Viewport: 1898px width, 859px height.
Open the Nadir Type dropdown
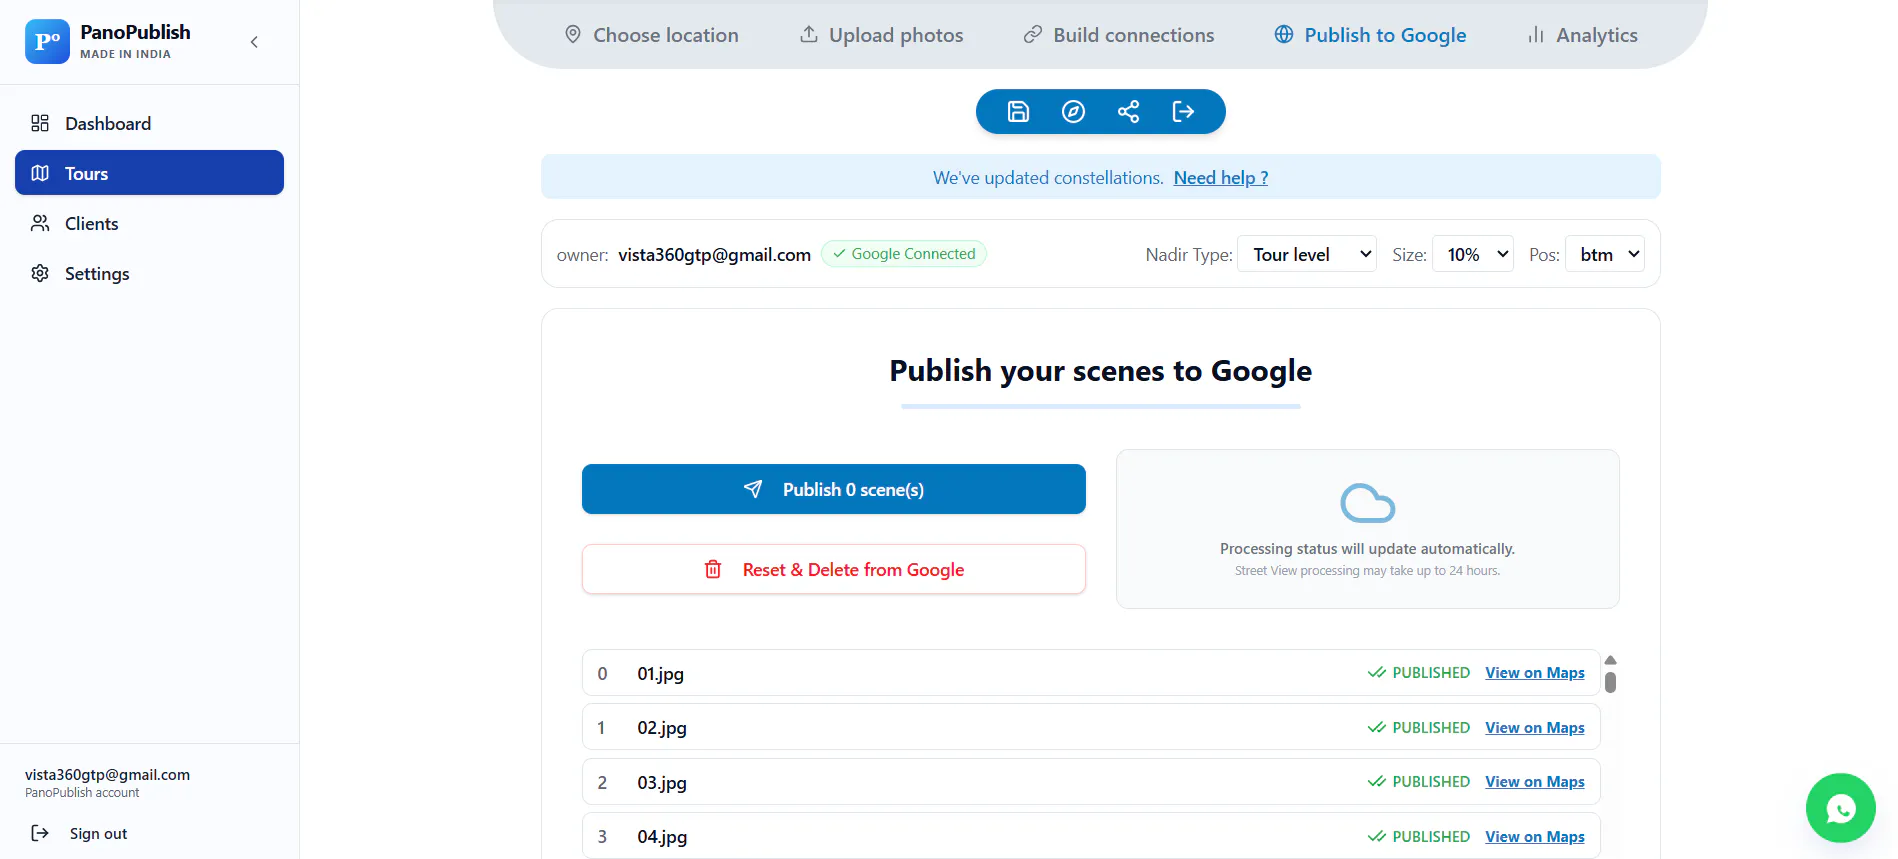[1307, 254]
